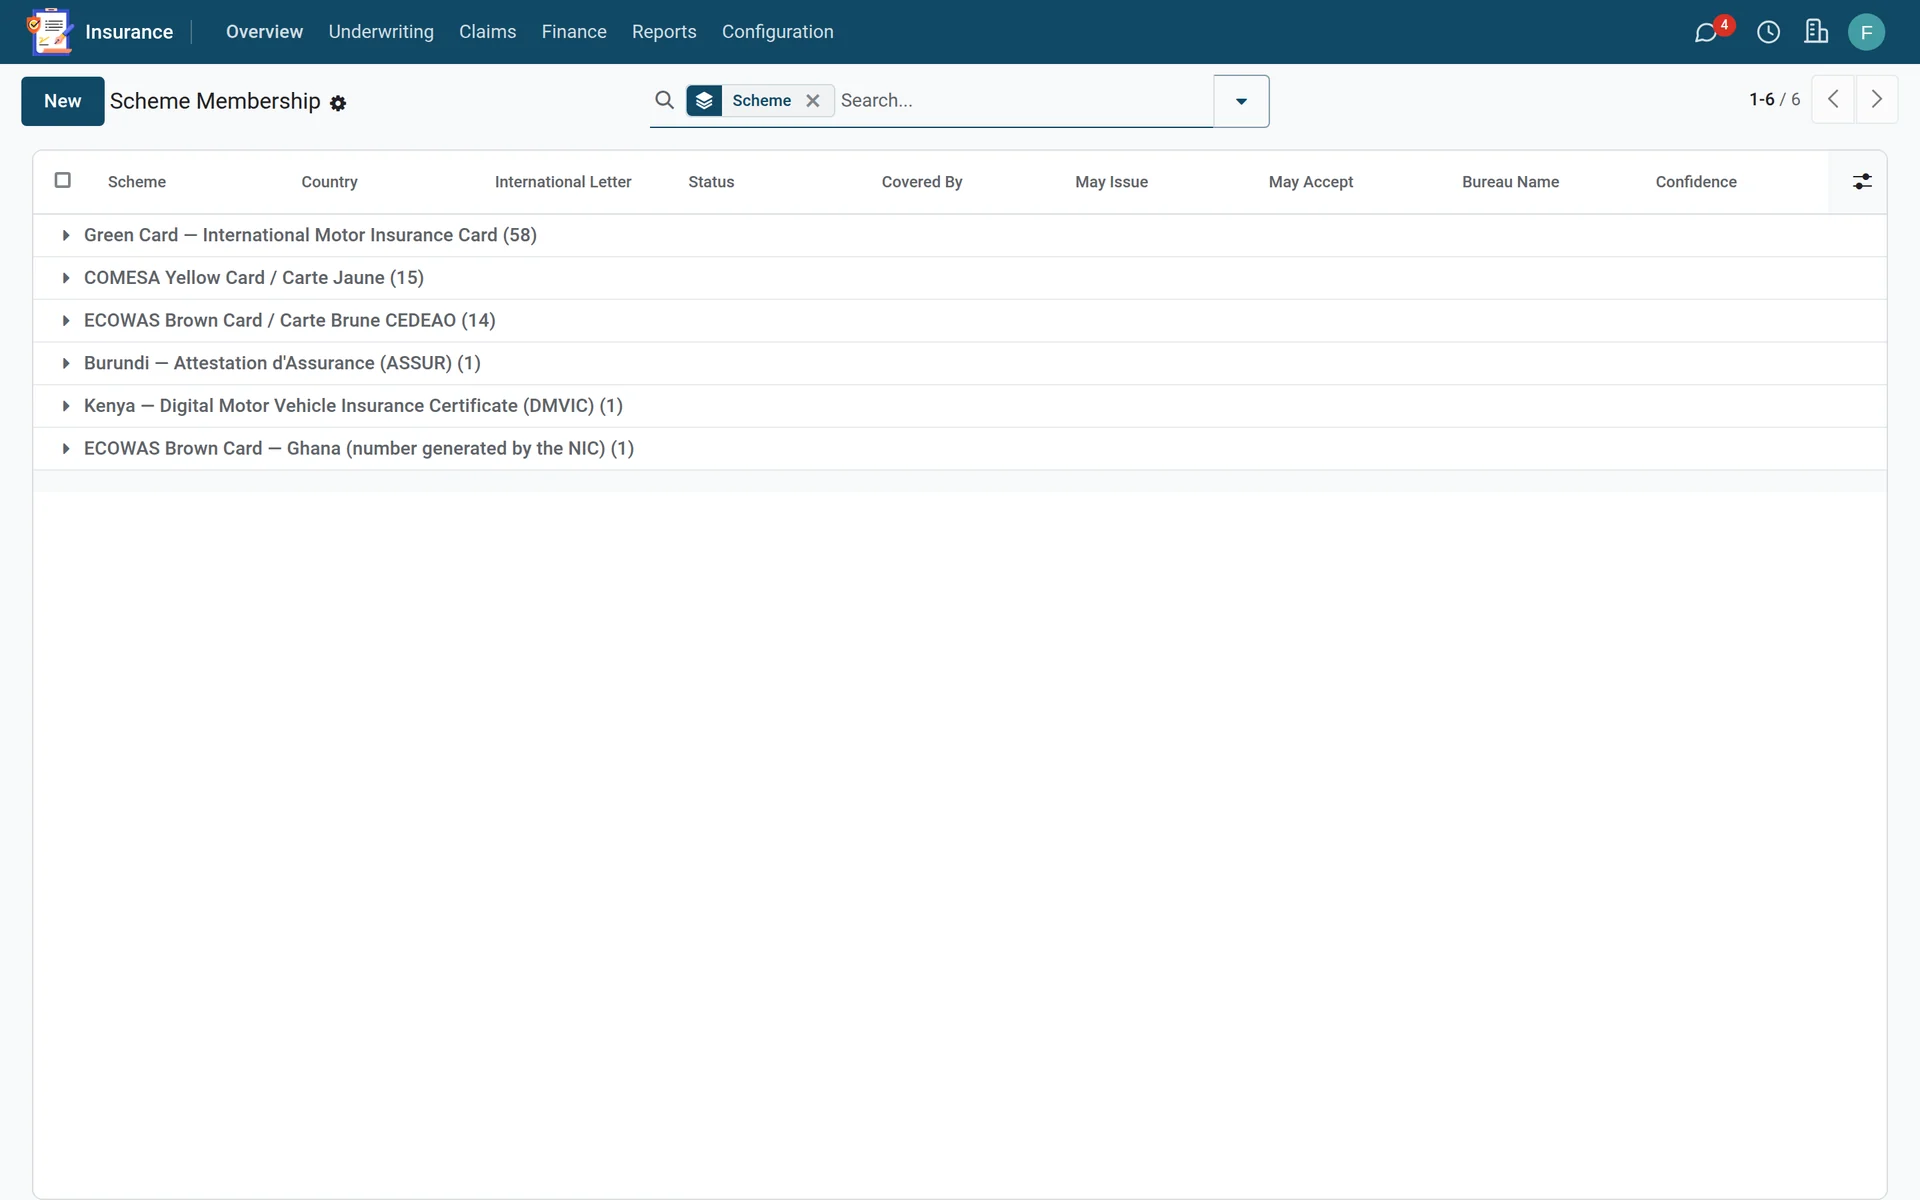This screenshot has width=1920, height=1200.
Task: Sort by International Letter column
Action: coord(563,182)
